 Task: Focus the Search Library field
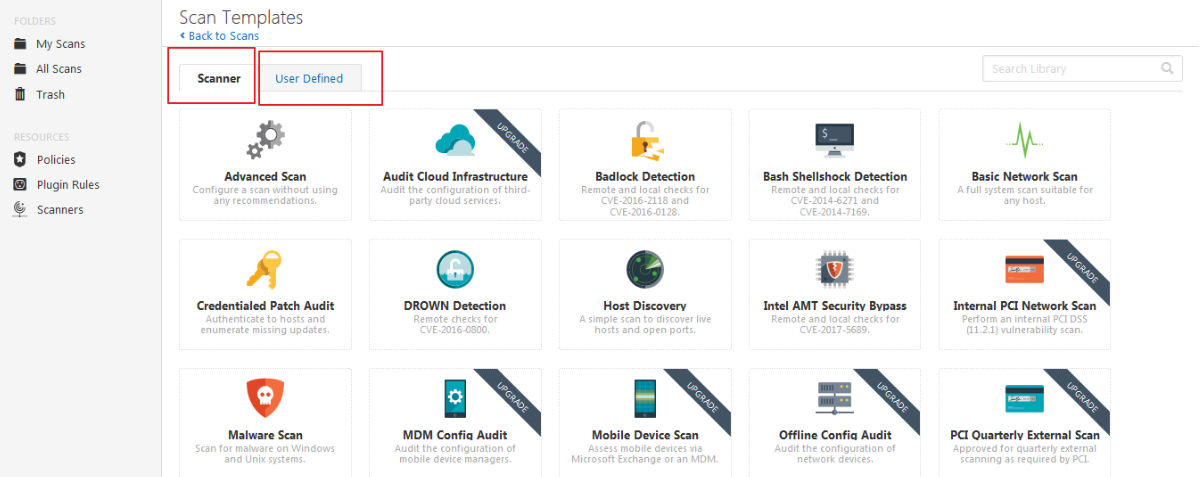pyautogui.click(x=1083, y=69)
